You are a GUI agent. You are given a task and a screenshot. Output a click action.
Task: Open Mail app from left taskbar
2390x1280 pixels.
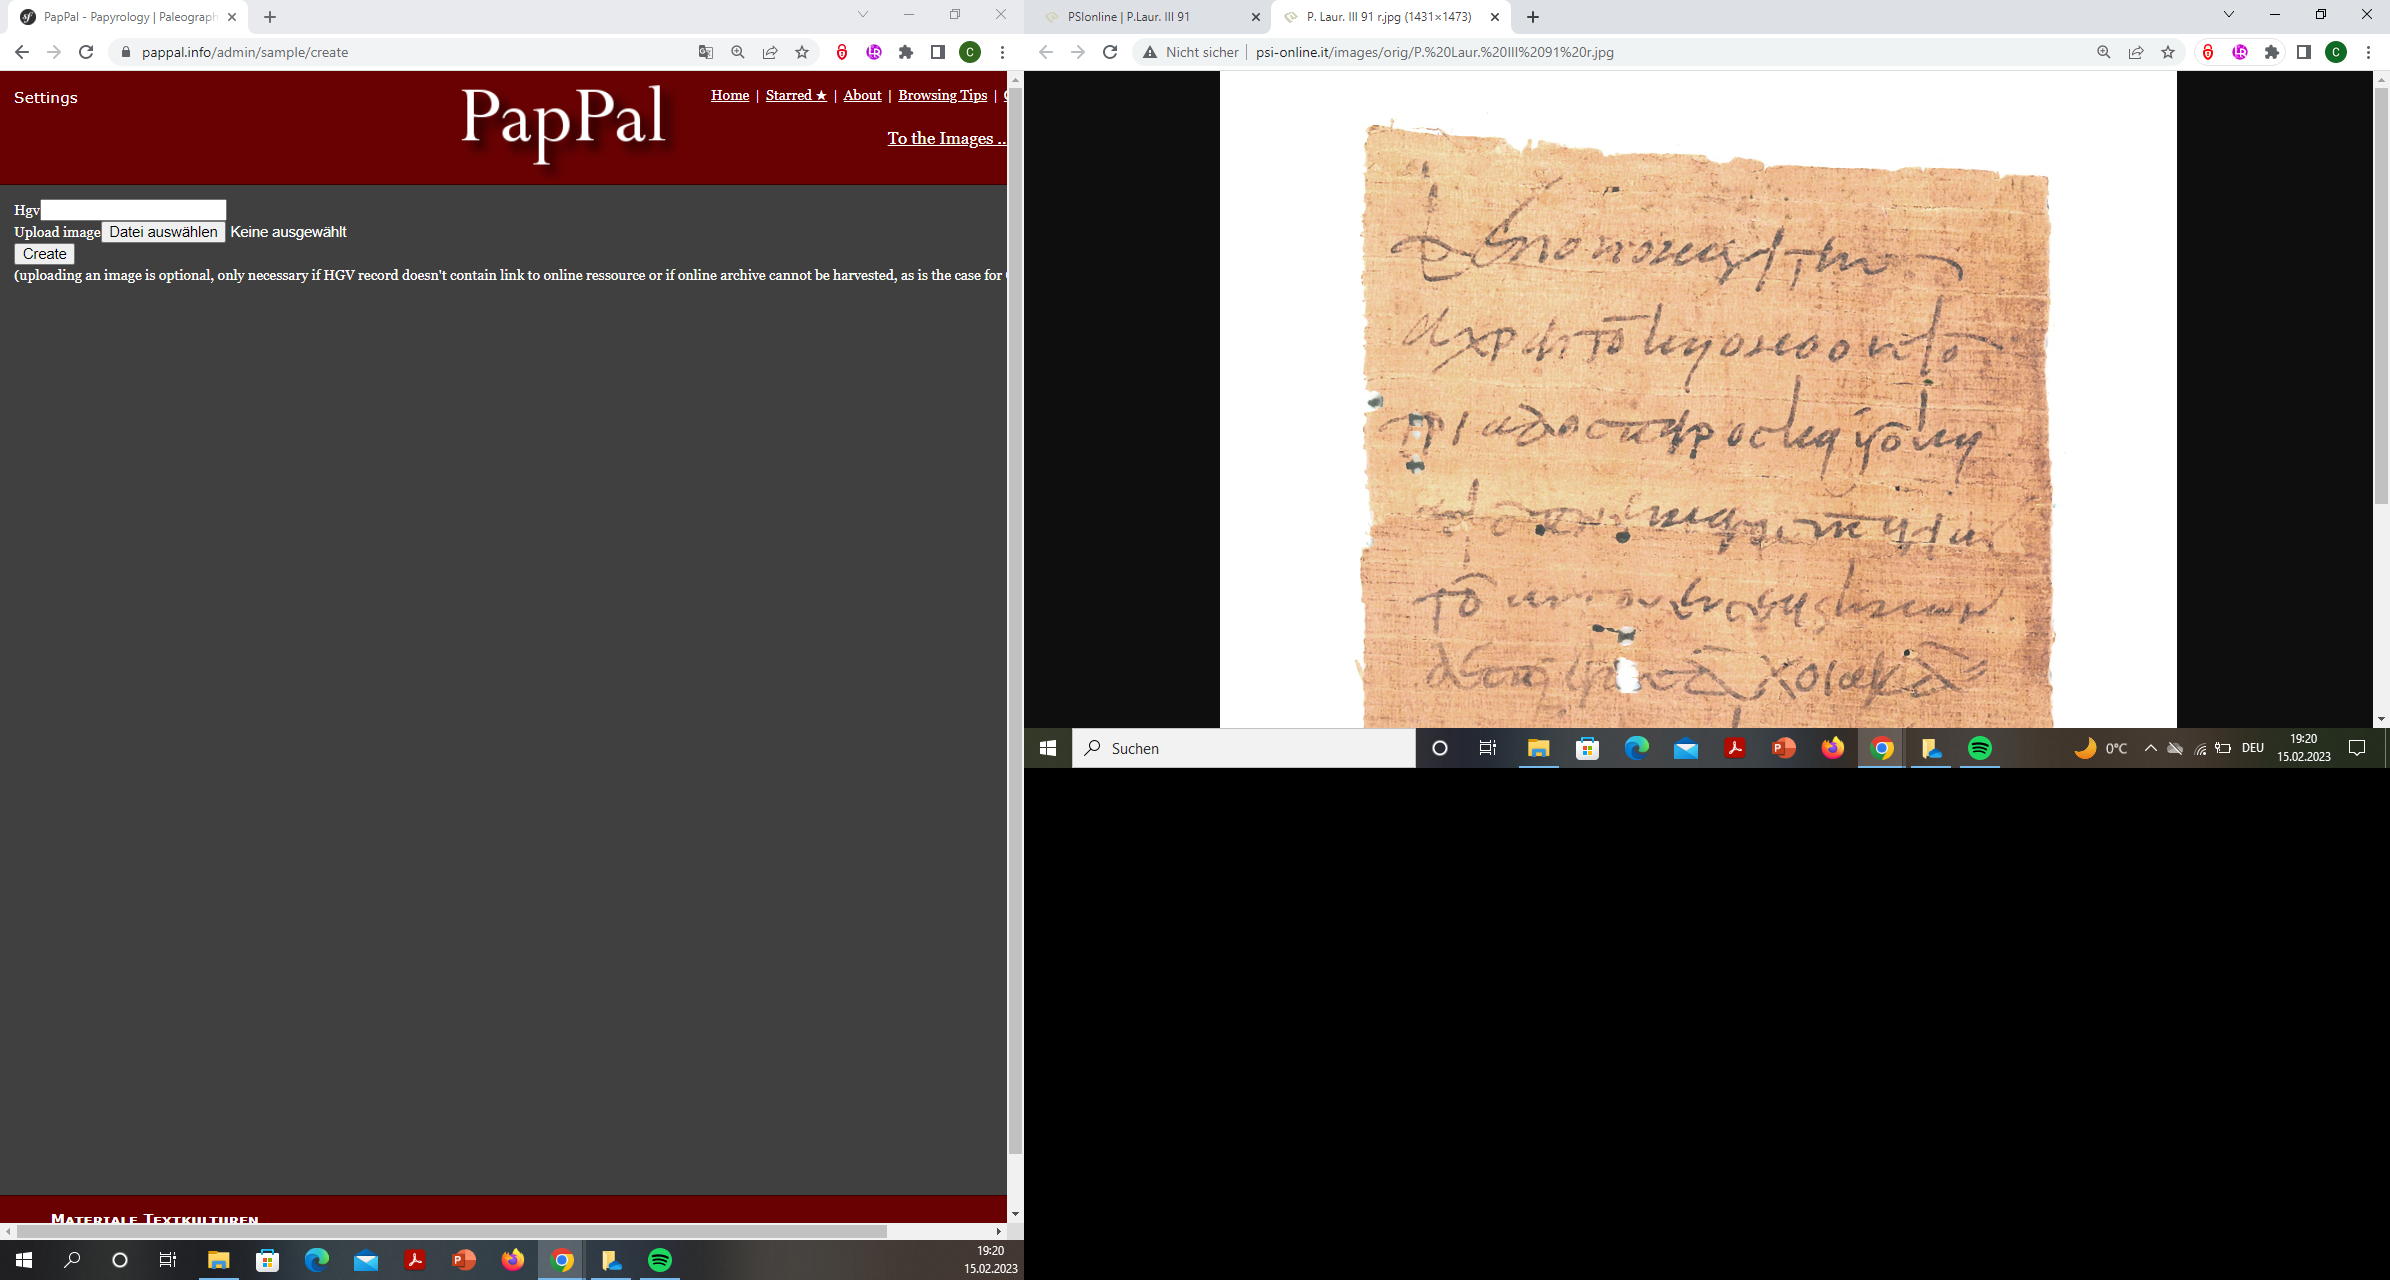tap(366, 1260)
